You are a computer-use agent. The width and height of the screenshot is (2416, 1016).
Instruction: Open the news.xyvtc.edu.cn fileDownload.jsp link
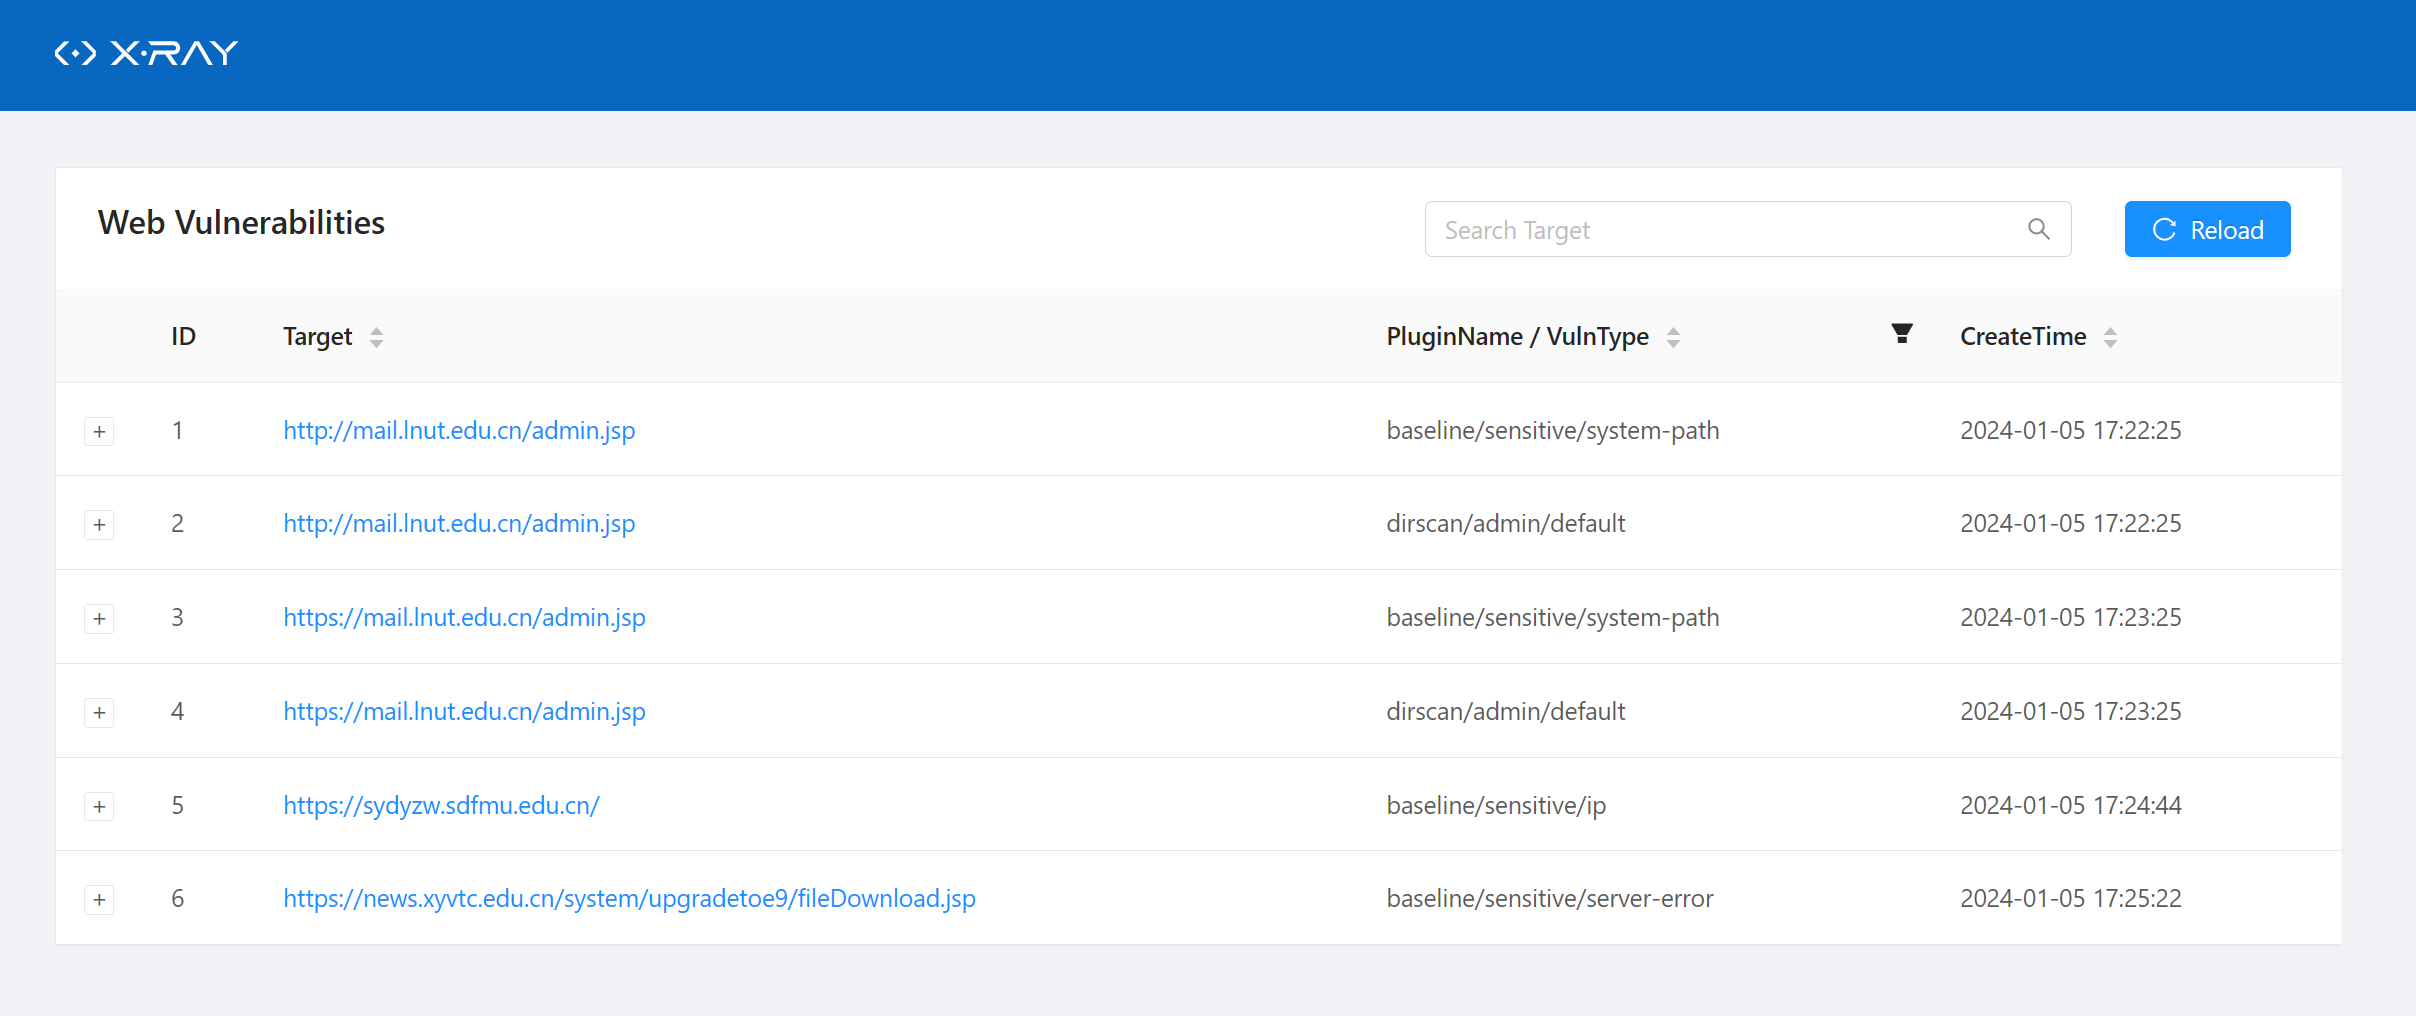[629, 899]
